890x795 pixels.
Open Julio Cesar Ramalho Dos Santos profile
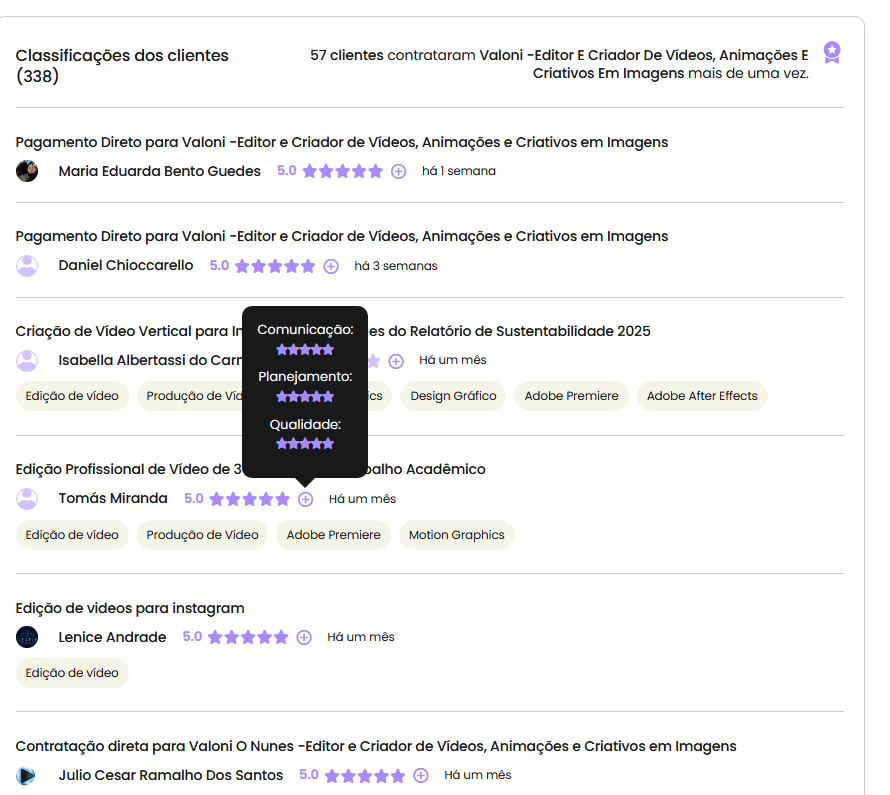[x=171, y=775]
